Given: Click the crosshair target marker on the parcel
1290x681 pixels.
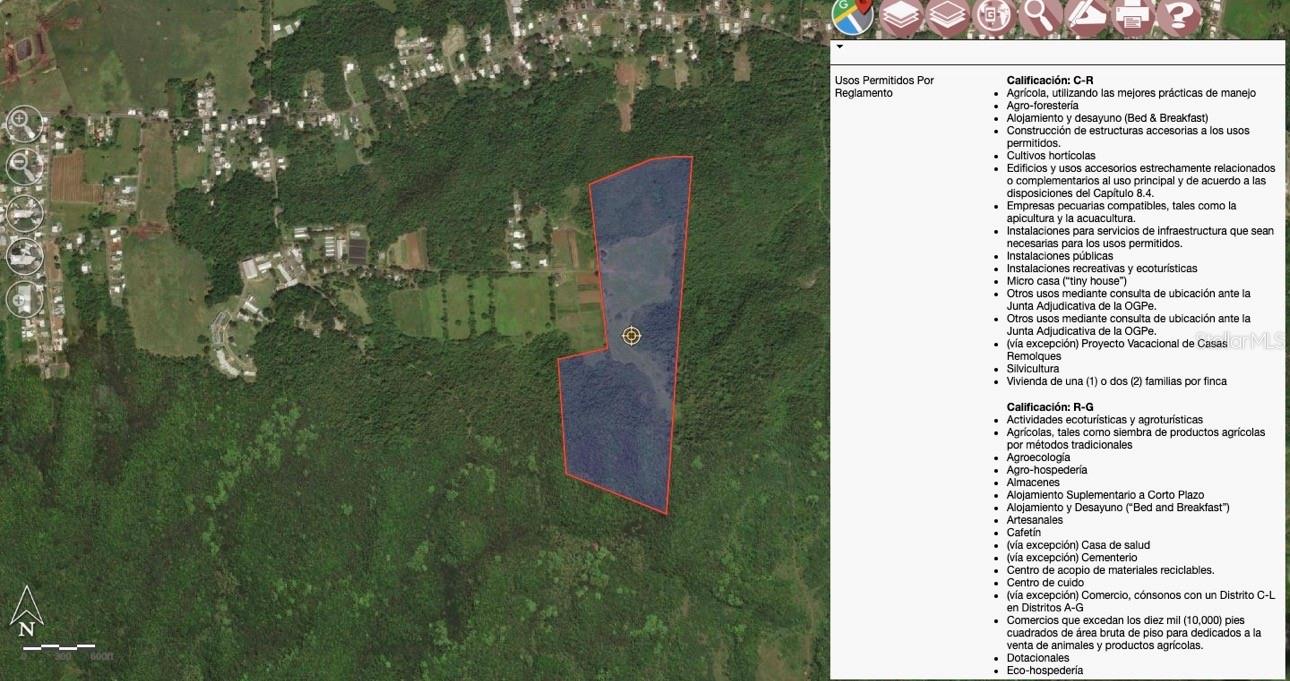Looking at the screenshot, I should (x=631, y=336).
